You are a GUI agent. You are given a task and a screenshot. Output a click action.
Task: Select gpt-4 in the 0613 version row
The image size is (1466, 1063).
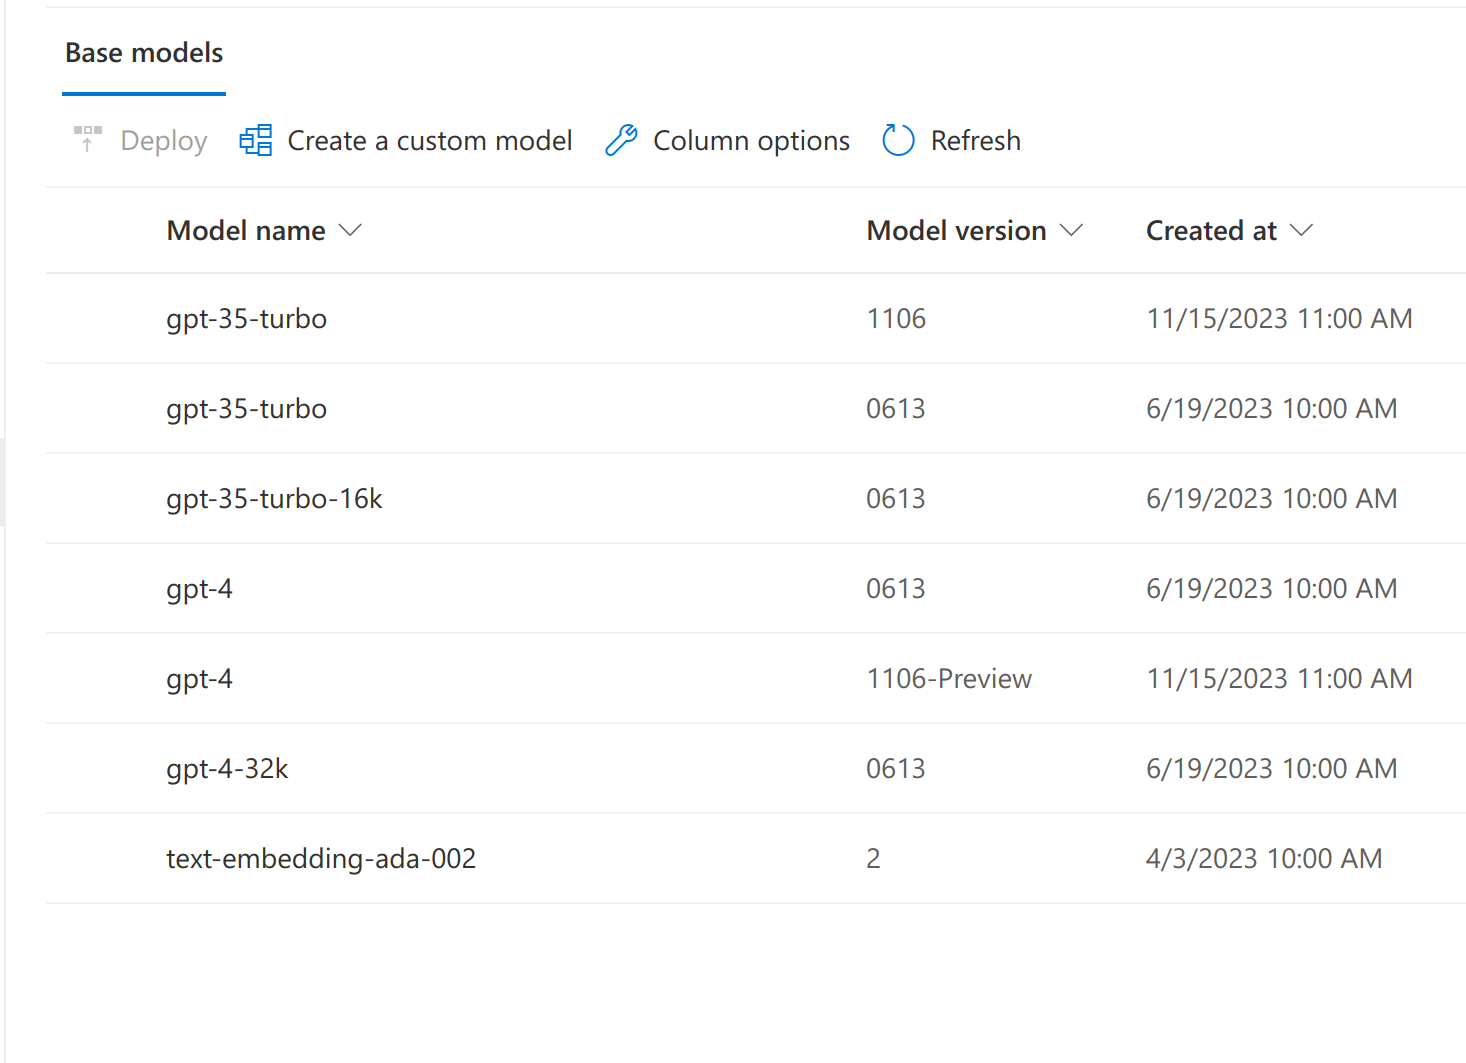[x=199, y=589]
